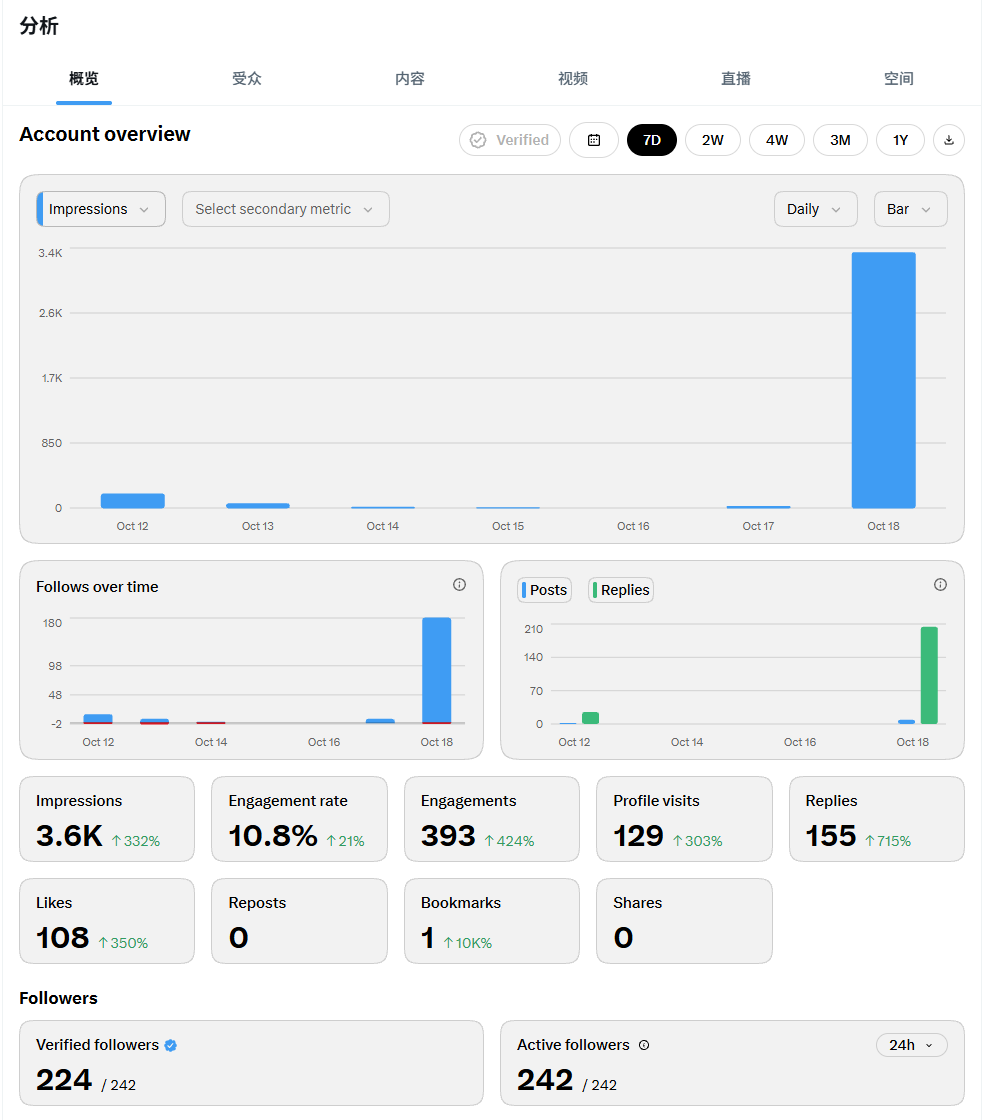The width and height of the screenshot is (991, 1120).
Task: Click the "Followers" section heading
Action: (59, 998)
